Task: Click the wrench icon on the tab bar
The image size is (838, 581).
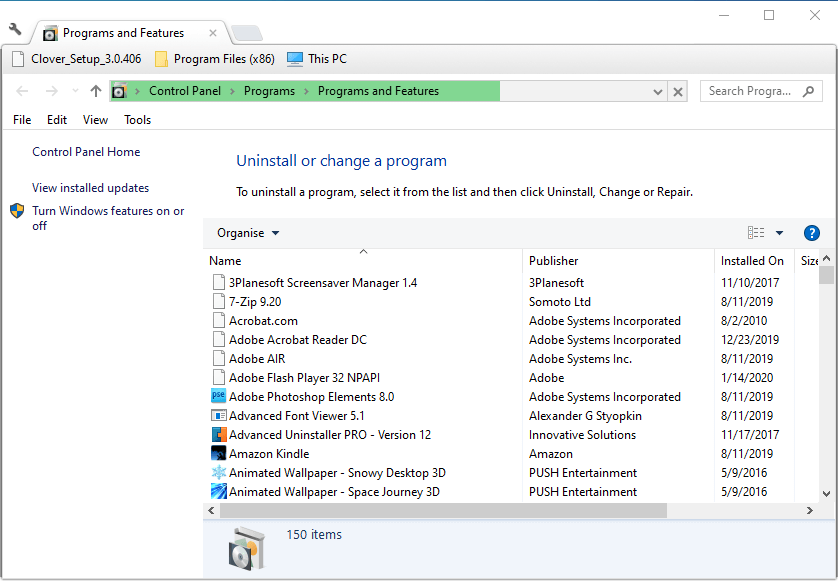Action: [13, 31]
